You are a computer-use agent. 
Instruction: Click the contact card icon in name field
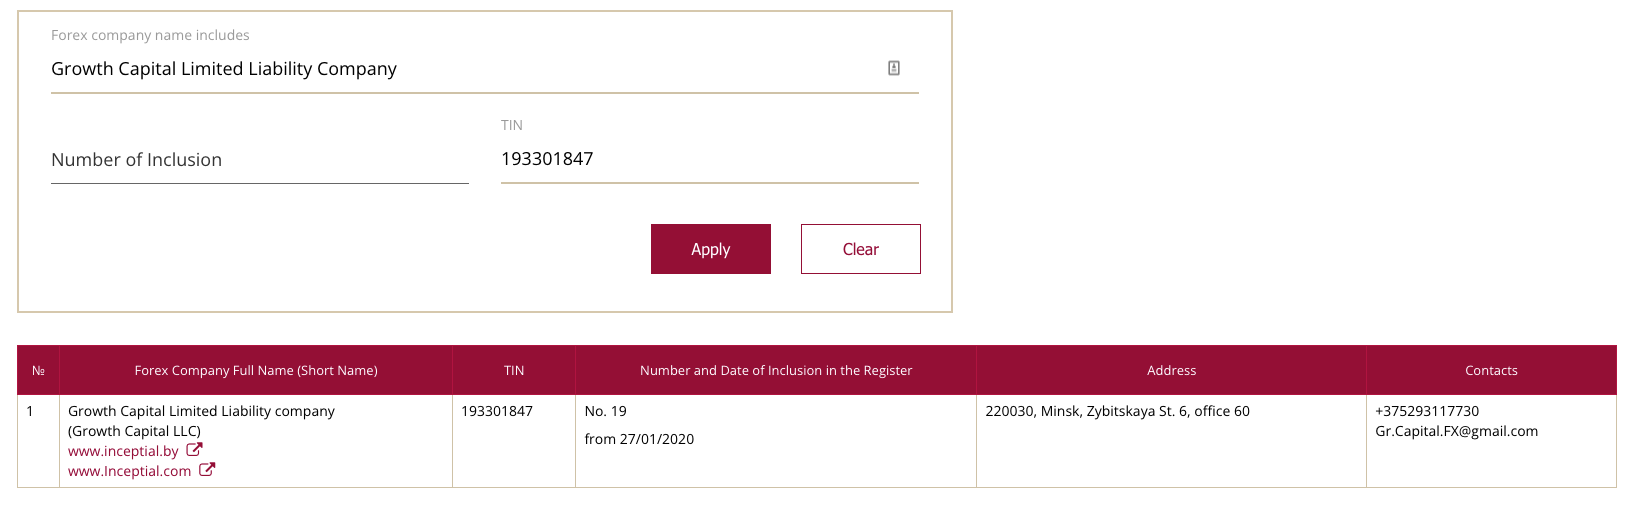coord(894,68)
